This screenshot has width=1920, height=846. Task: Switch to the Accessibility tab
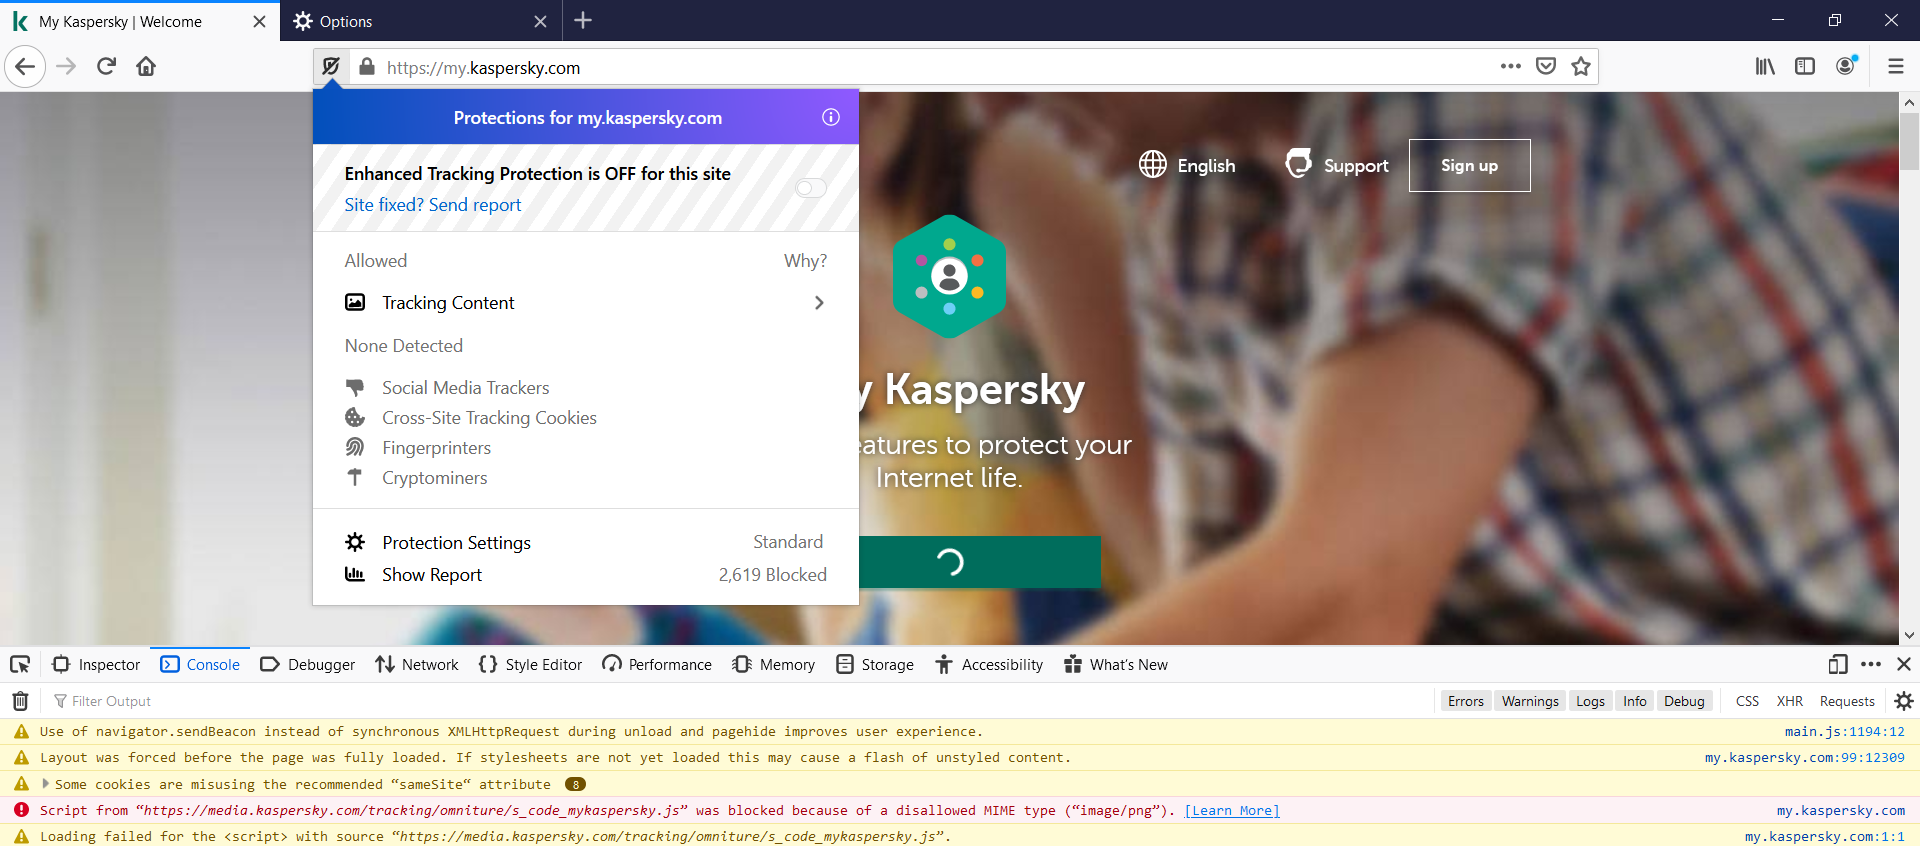989,665
